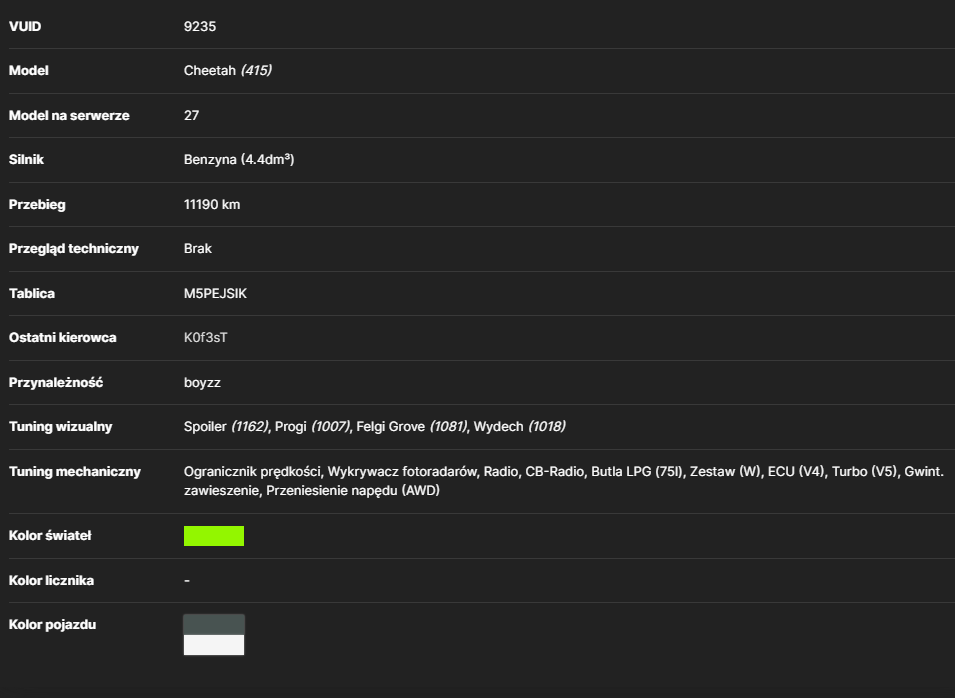Click the Kolor pojazdu label
Screen dimensions: 955x698
pyautogui.click(x=52, y=624)
